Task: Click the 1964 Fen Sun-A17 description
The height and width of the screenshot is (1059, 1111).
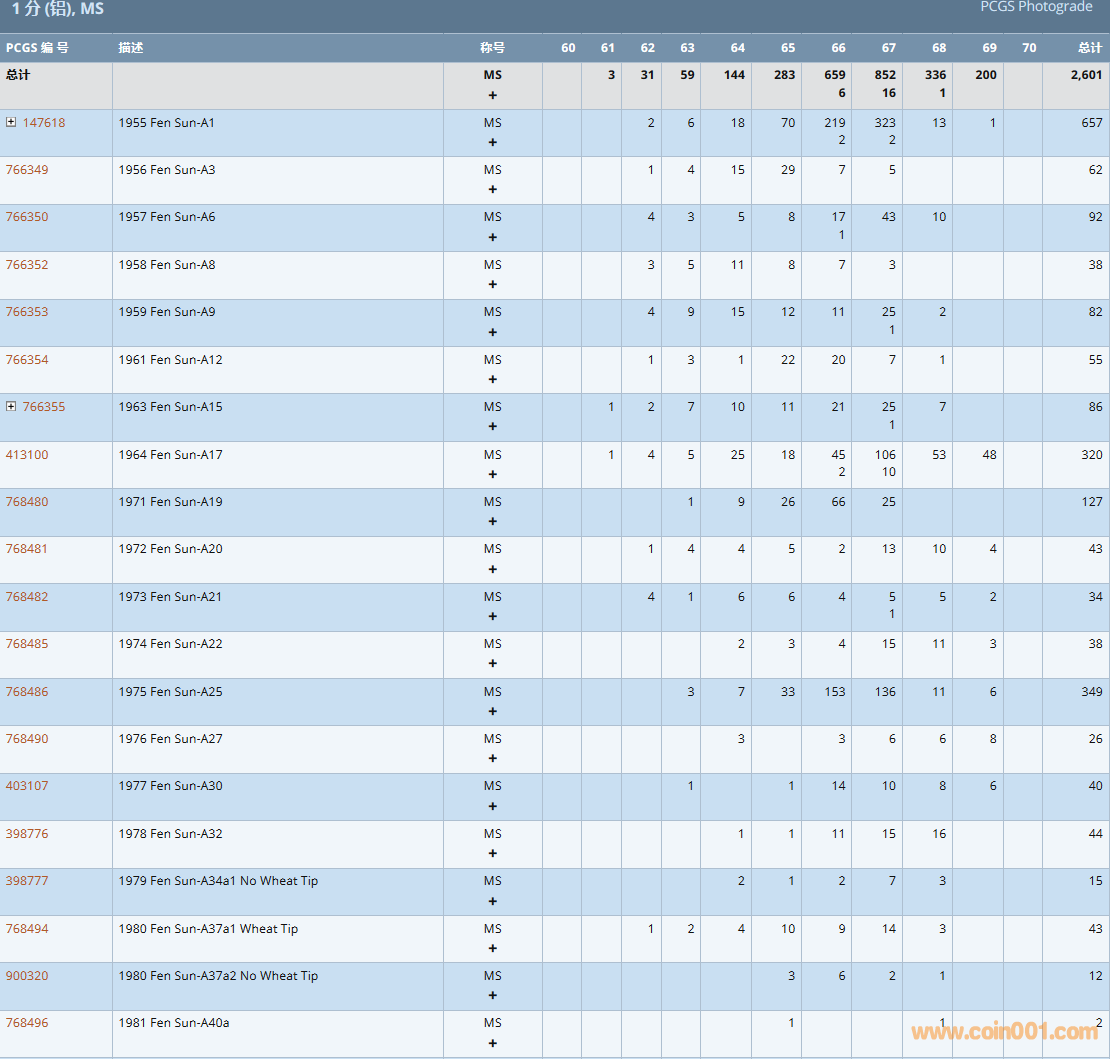Action: click(x=170, y=455)
